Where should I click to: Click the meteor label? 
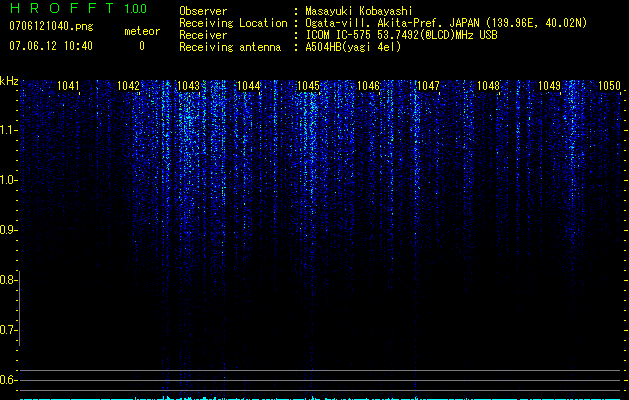tap(142, 31)
